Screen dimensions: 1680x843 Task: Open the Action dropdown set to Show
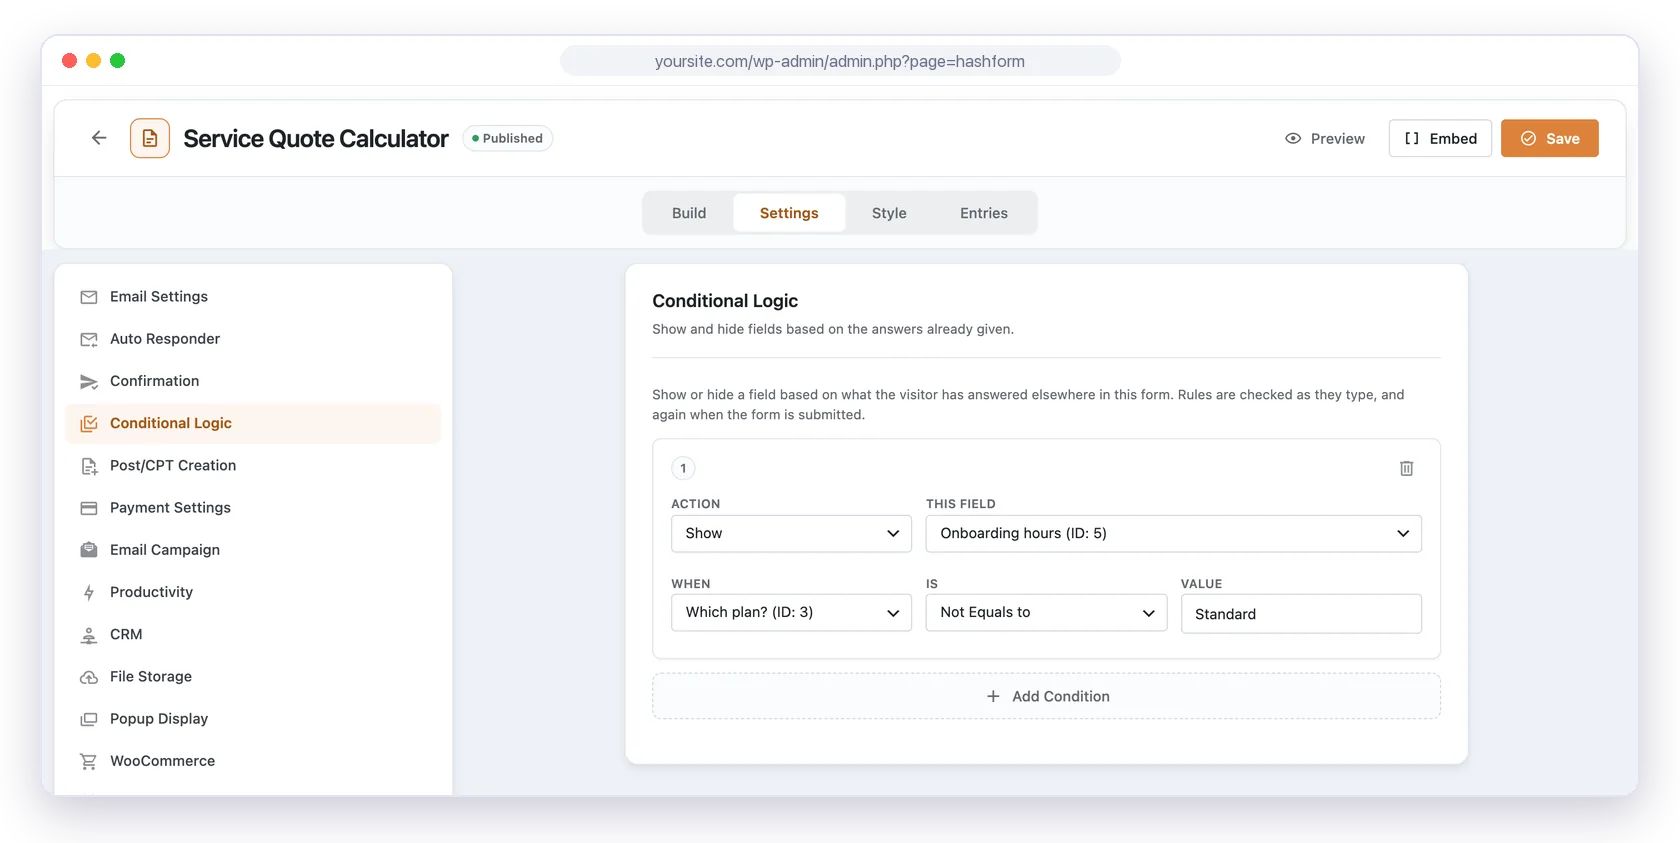[x=791, y=533]
